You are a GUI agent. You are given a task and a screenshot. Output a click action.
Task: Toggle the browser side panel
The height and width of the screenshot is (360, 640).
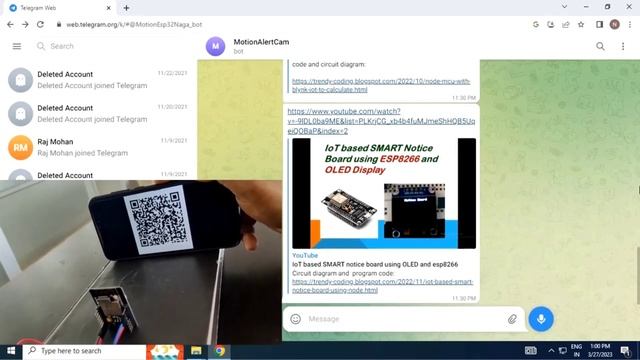coord(599,24)
